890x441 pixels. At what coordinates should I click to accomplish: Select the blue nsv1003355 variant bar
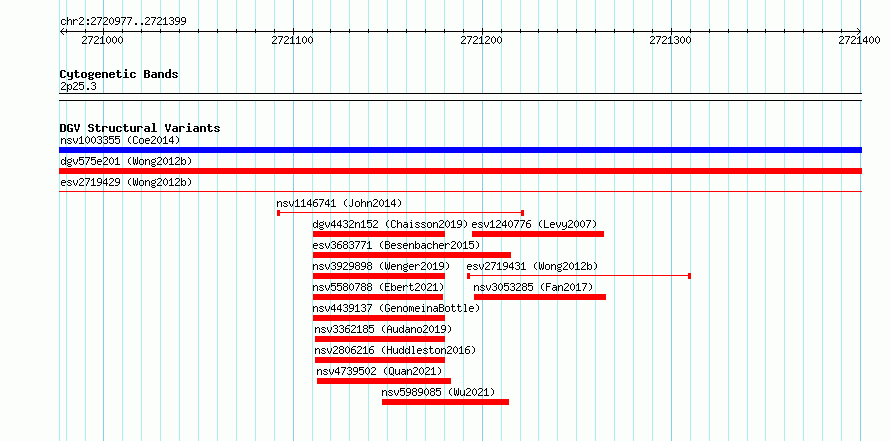pos(460,150)
